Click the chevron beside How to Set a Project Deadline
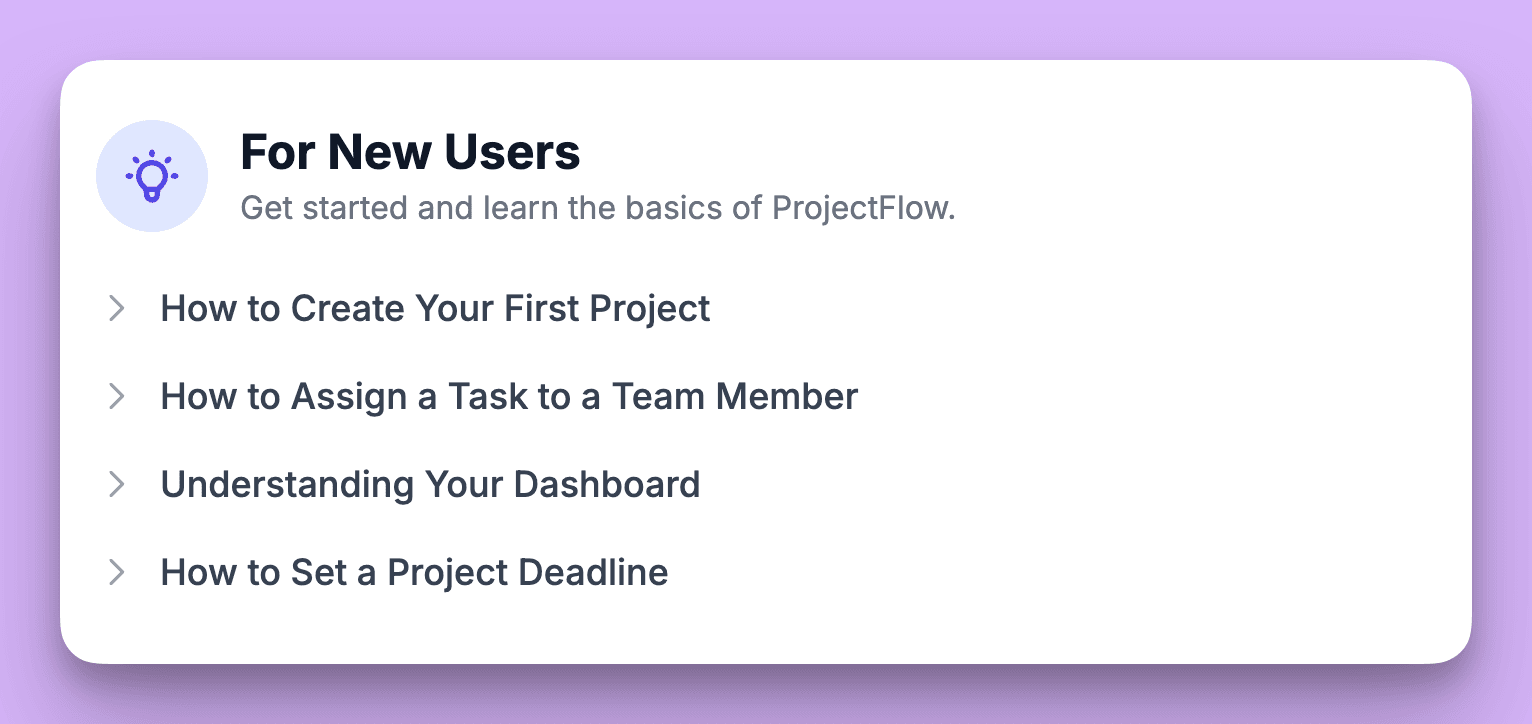1532x724 pixels. point(117,572)
